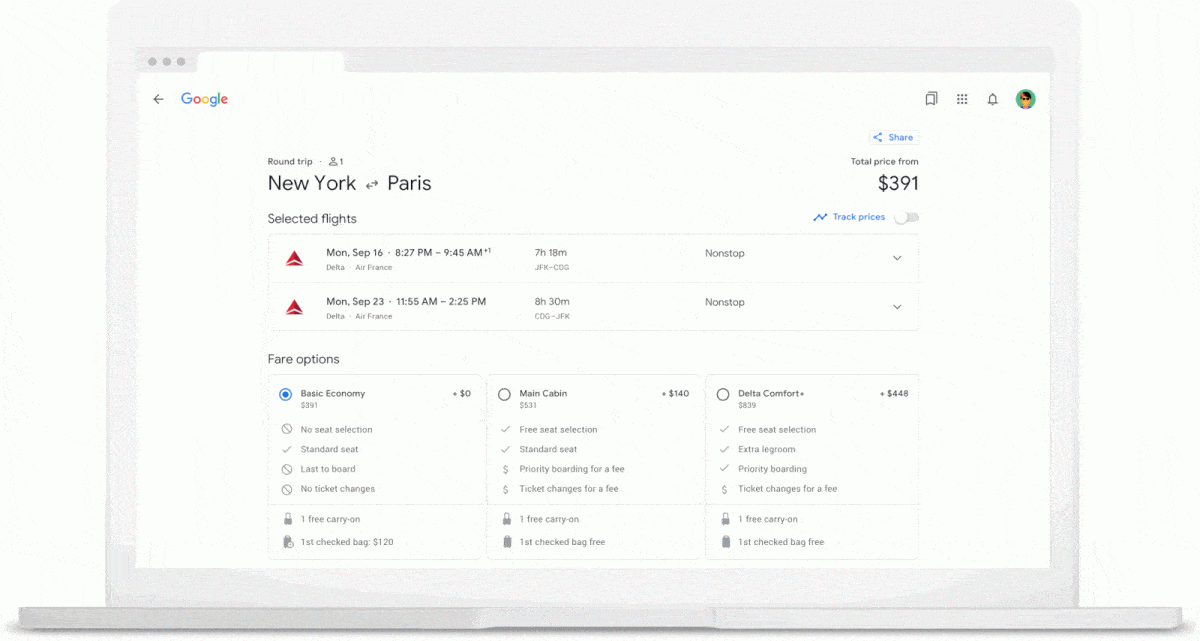Click Delta Comfort+ checked bag free icon
This screenshot has width=1200, height=641.
click(x=724, y=542)
